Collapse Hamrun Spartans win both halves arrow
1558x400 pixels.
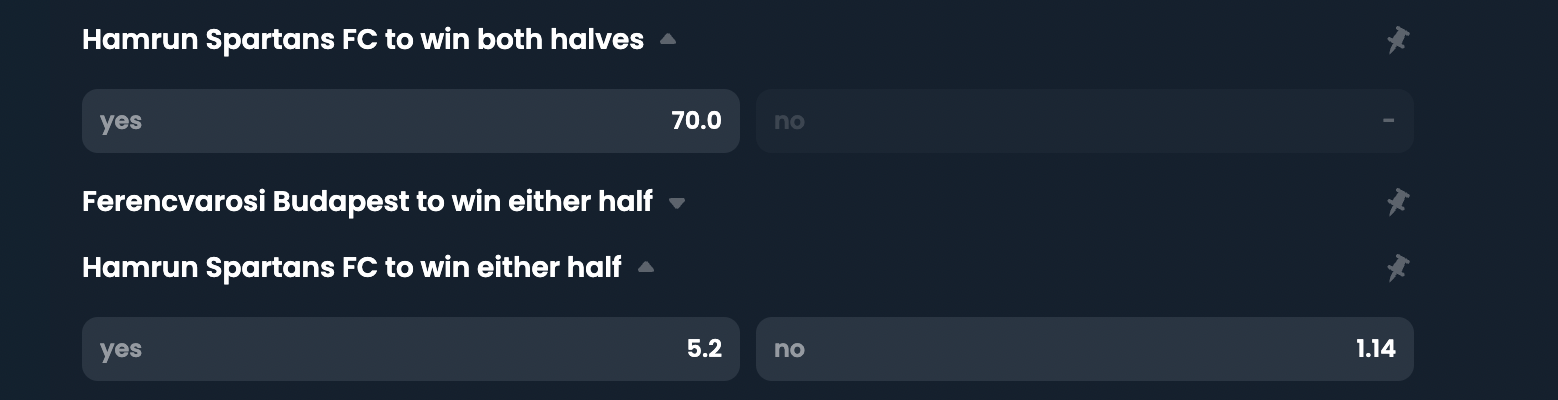pyautogui.click(x=668, y=40)
